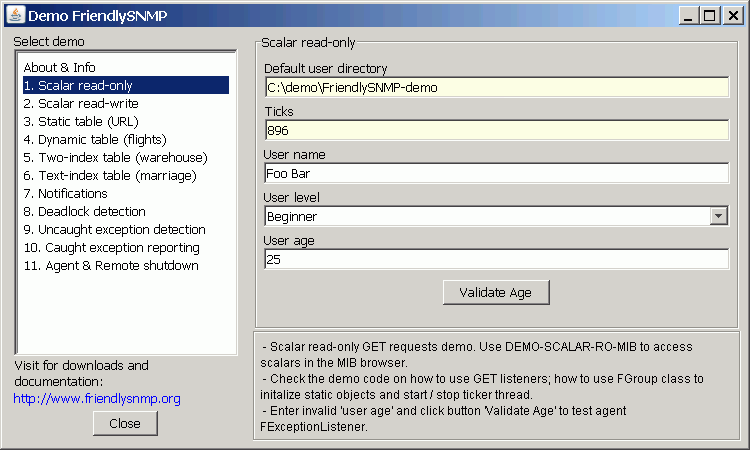750x450 pixels.
Task: Open the friendlysnmp.org link
Action: (x=97, y=398)
